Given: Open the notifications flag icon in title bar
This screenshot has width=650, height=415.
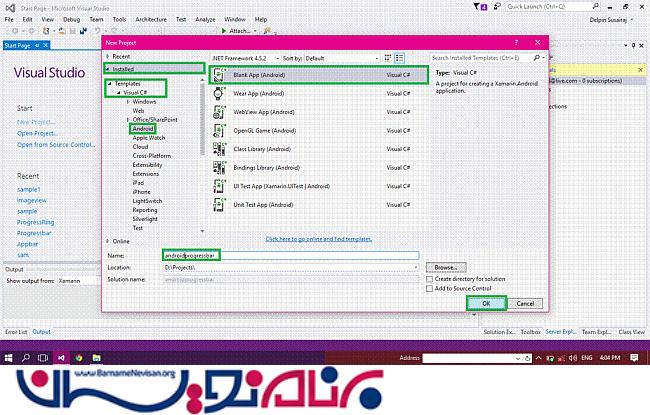Looking at the screenshot, I should pos(480,7).
